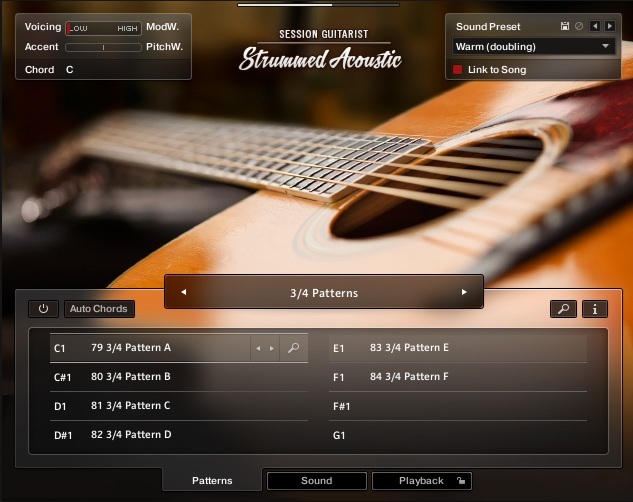
Task: Open pattern browser magnifier above pattern list
Action: [563, 309]
